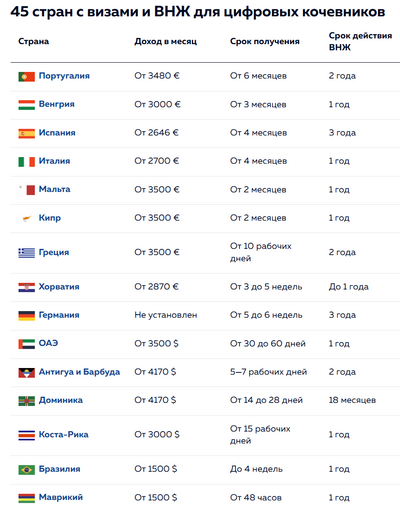Follow the ОАЭ link
Screen dimensions: 400x511
[48, 343]
